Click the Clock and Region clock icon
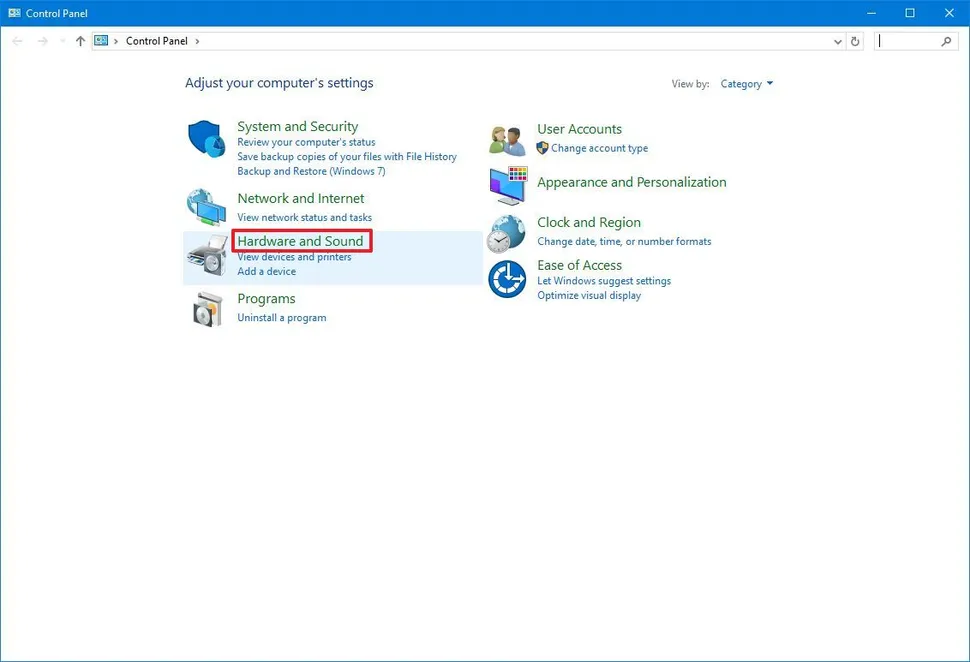970x662 pixels. point(506,231)
